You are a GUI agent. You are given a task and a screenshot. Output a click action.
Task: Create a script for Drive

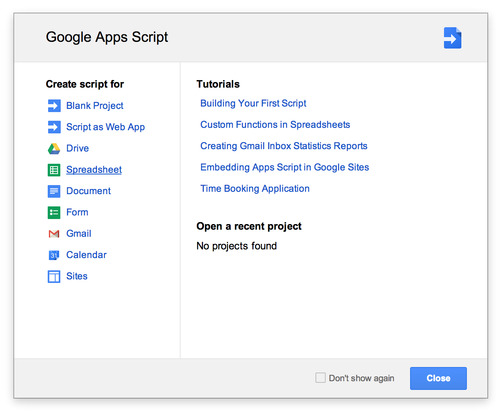pos(77,148)
